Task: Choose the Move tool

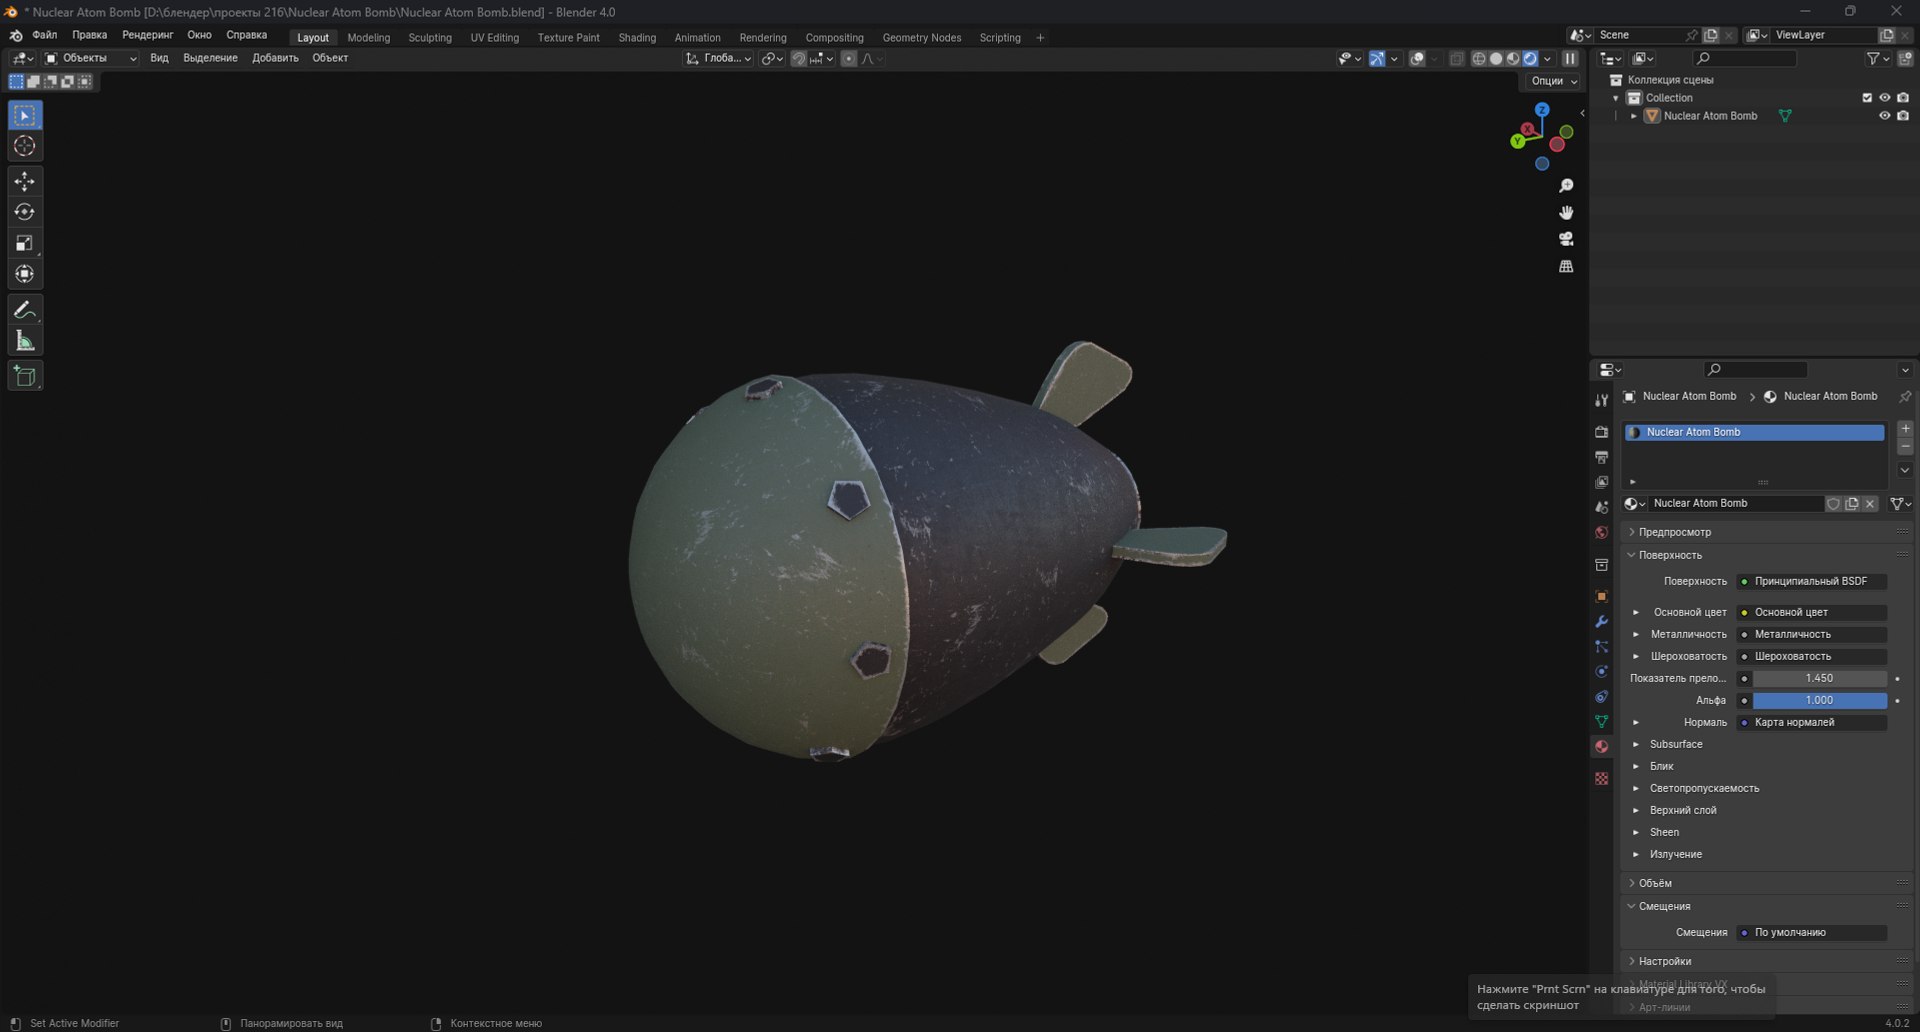Action: point(25,181)
